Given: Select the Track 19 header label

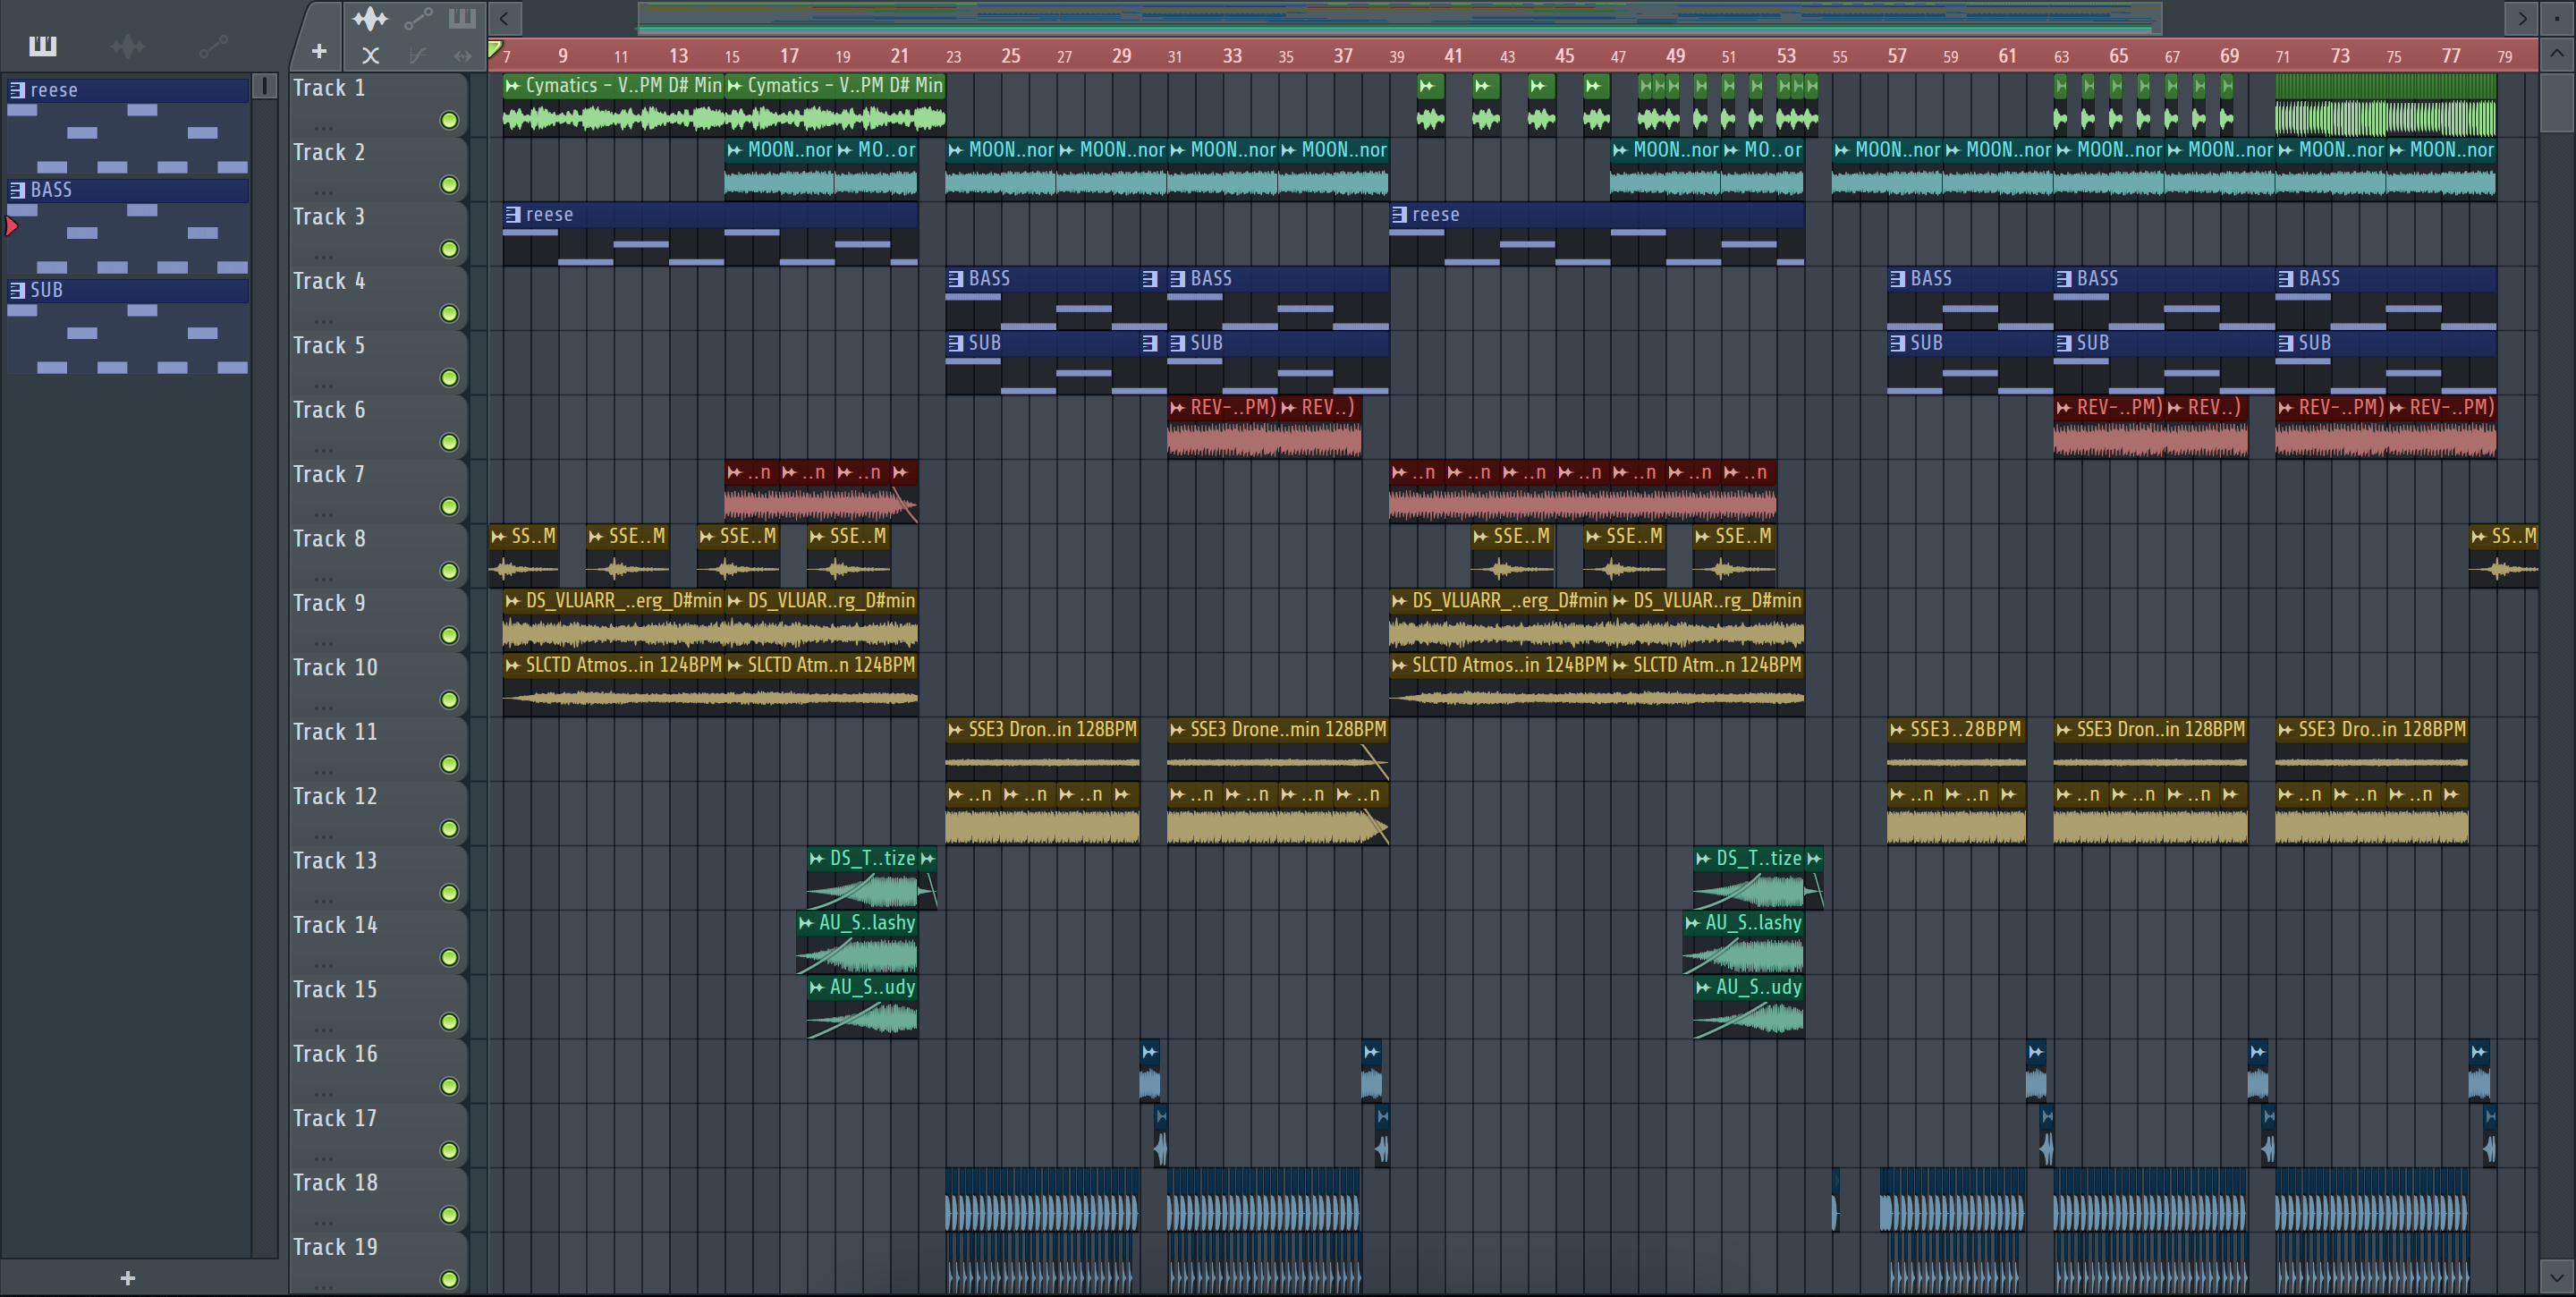Looking at the screenshot, I should pyautogui.click(x=335, y=1247).
